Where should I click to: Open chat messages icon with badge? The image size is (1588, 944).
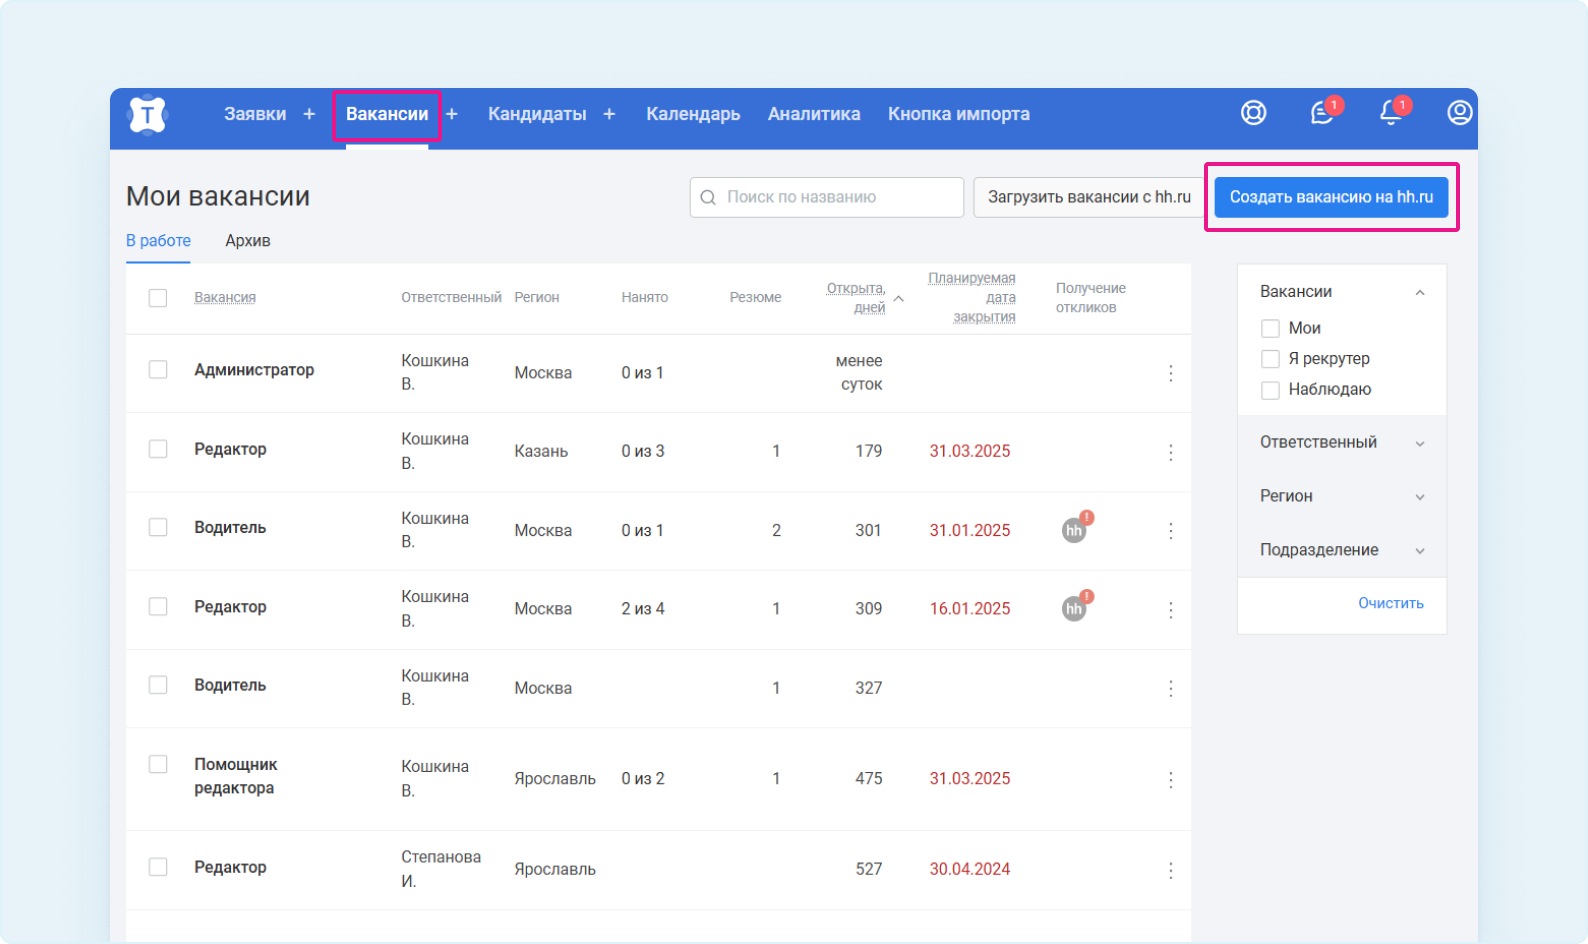coord(1322,113)
